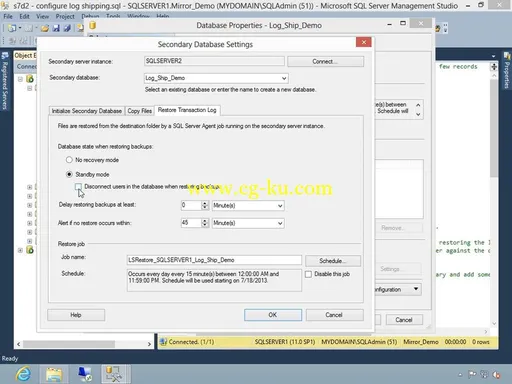Click the Secondary server instance field SQLSERVER2
The height and width of the screenshot is (384, 512).
tap(214, 61)
